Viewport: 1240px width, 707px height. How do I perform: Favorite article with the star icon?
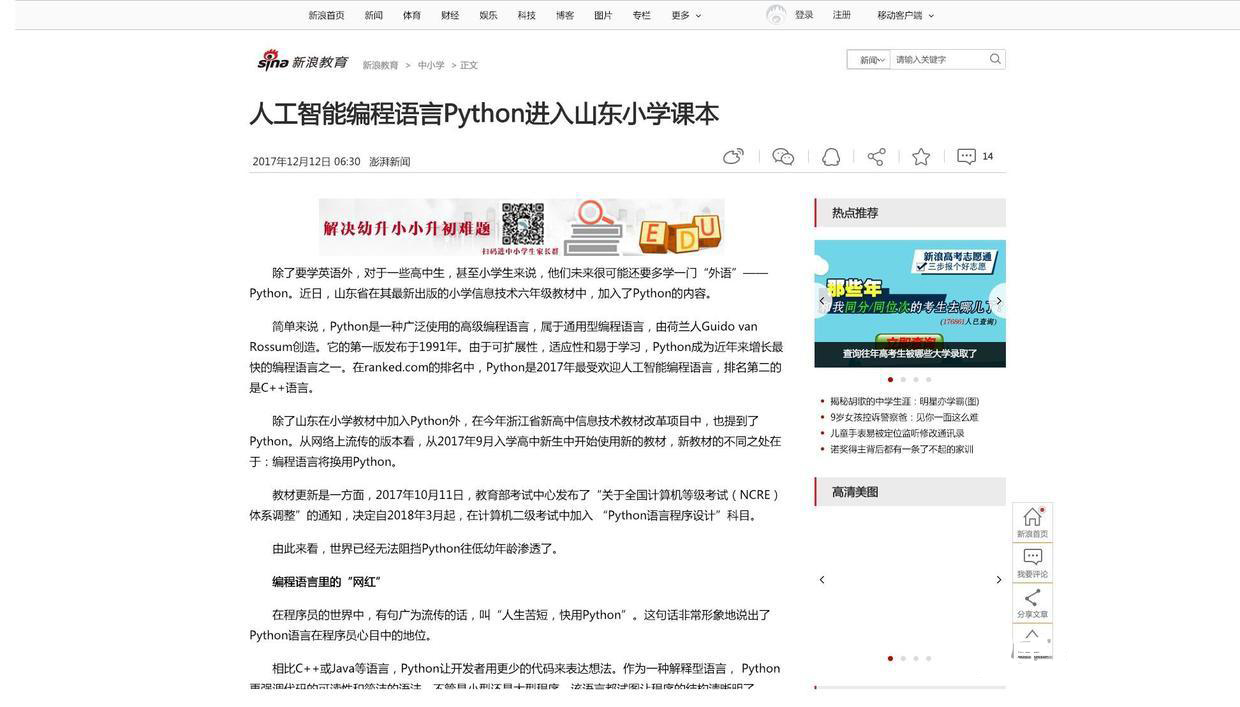pos(921,157)
